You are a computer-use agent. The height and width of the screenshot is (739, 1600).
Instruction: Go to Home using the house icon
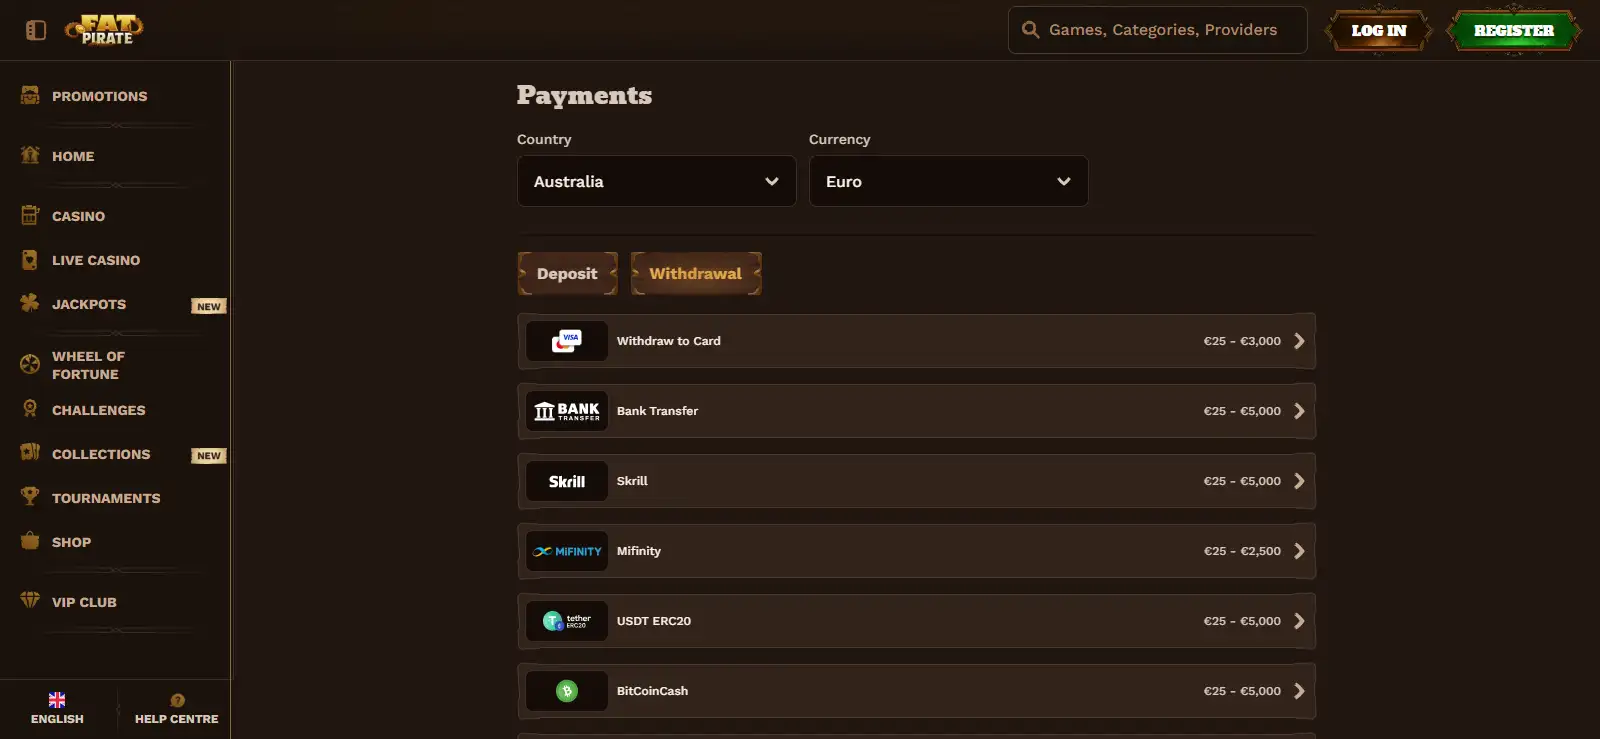(30, 155)
